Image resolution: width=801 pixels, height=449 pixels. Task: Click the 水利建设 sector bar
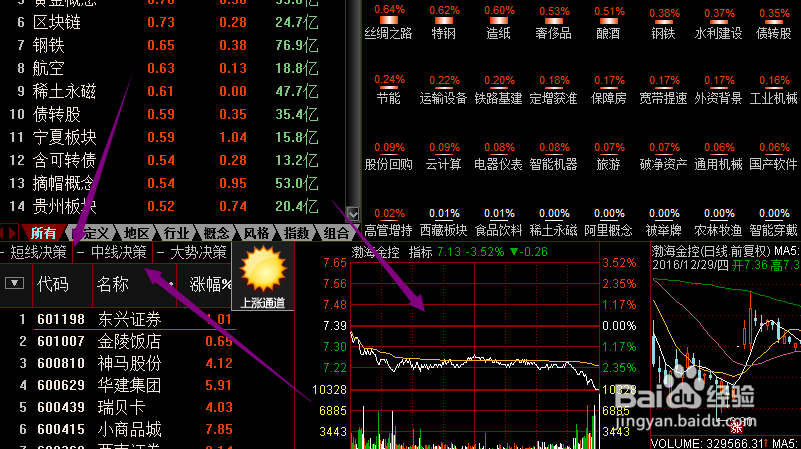(x=719, y=22)
